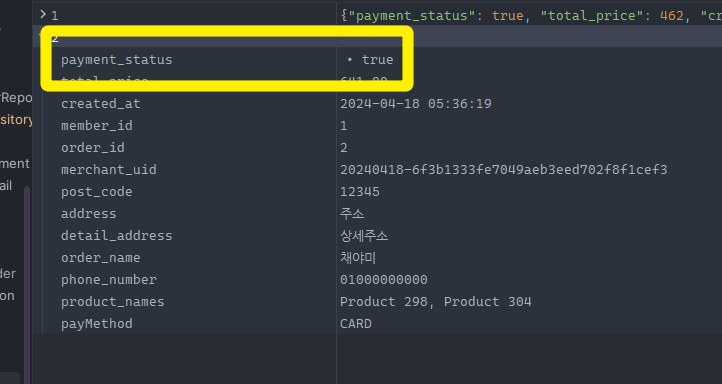The height and width of the screenshot is (384, 722).
Task: Click the phone_number field name
Action: [x=109, y=280]
